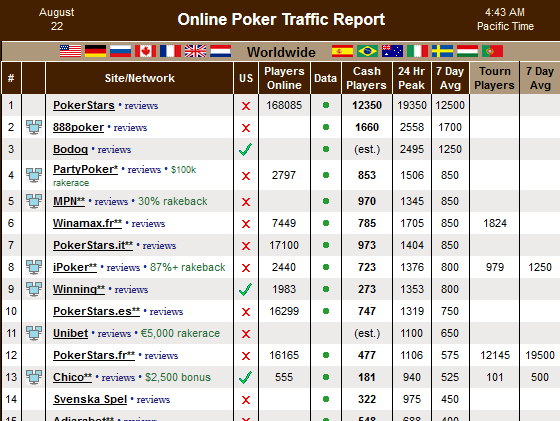Click green US checkmark for Chico
The width and height of the screenshot is (560, 421).
click(x=245, y=377)
